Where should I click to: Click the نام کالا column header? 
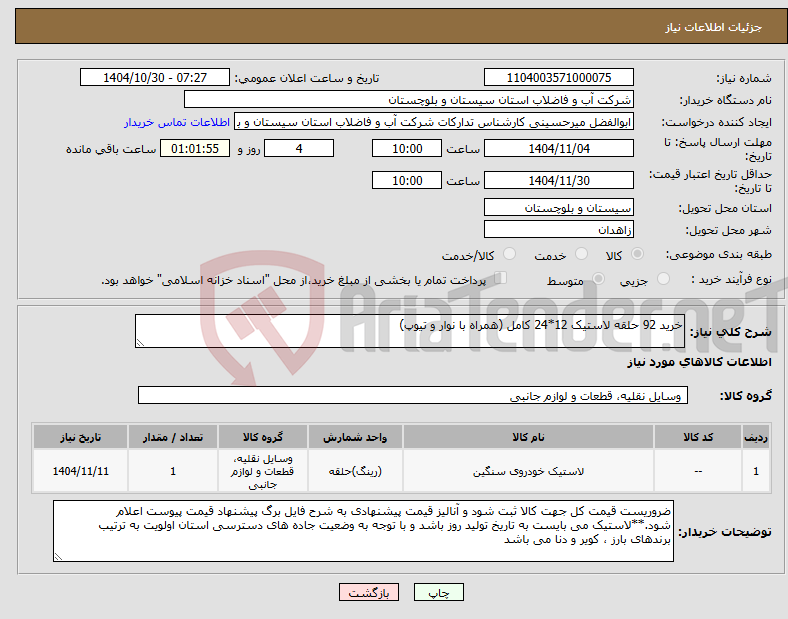coord(528,437)
